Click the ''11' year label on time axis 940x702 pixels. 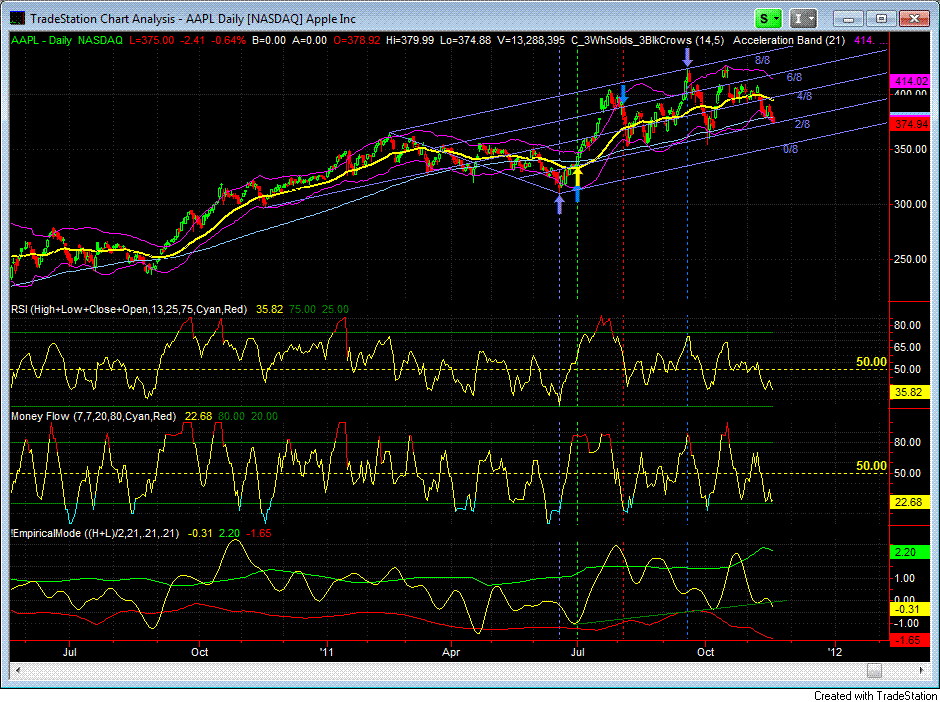click(x=326, y=652)
